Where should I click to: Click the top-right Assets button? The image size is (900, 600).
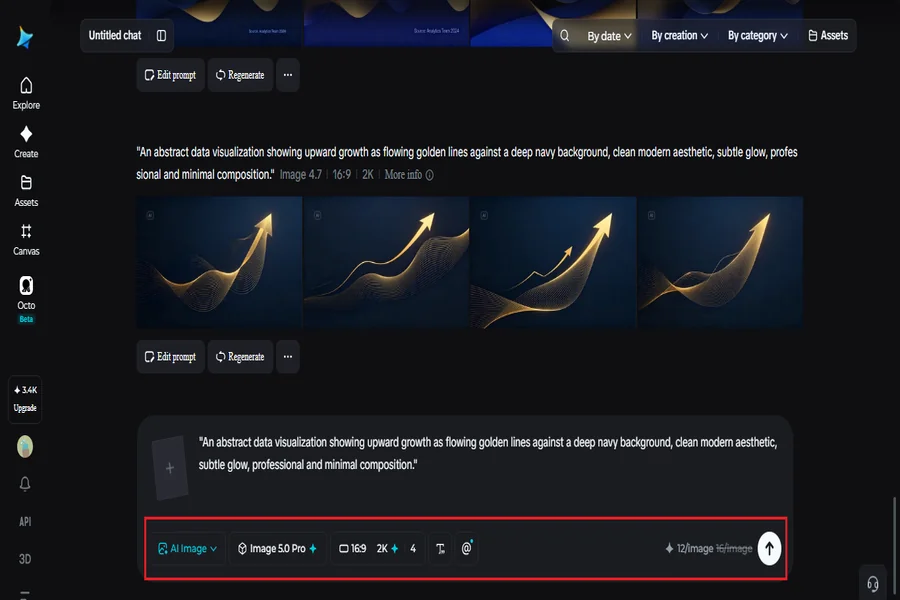pos(828,36)
